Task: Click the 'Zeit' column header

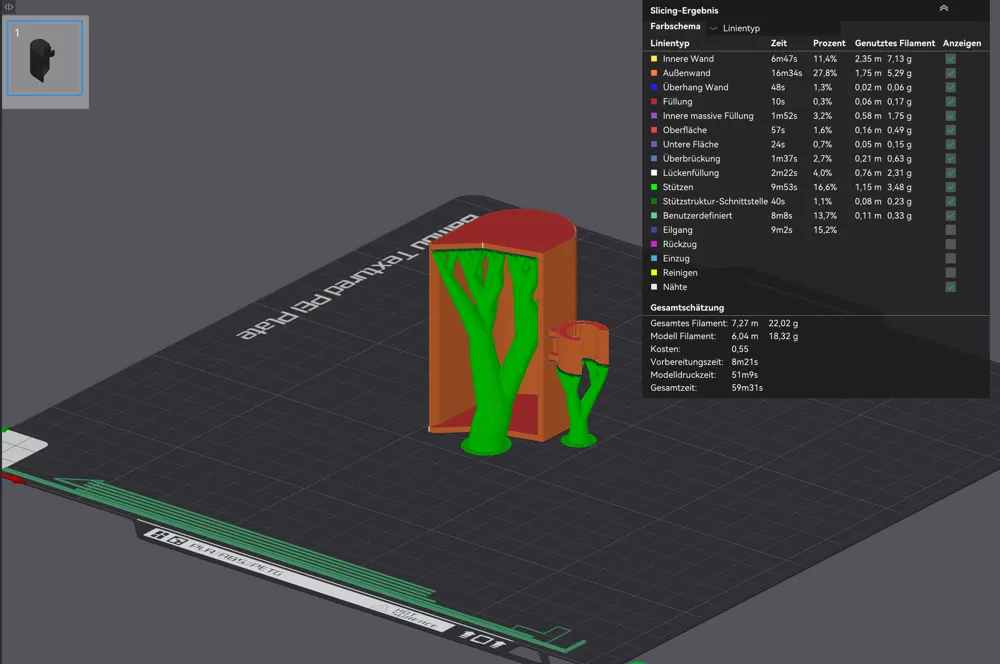Action: coord(779,43)
